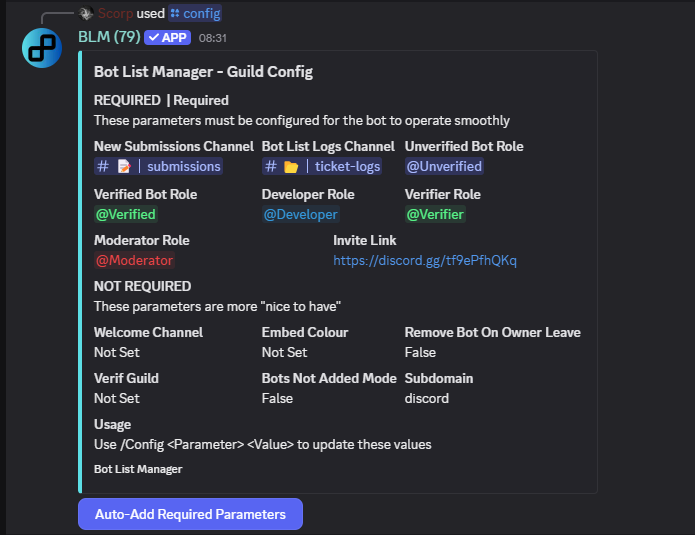Open the discord.gg invite link

[425, 260]
